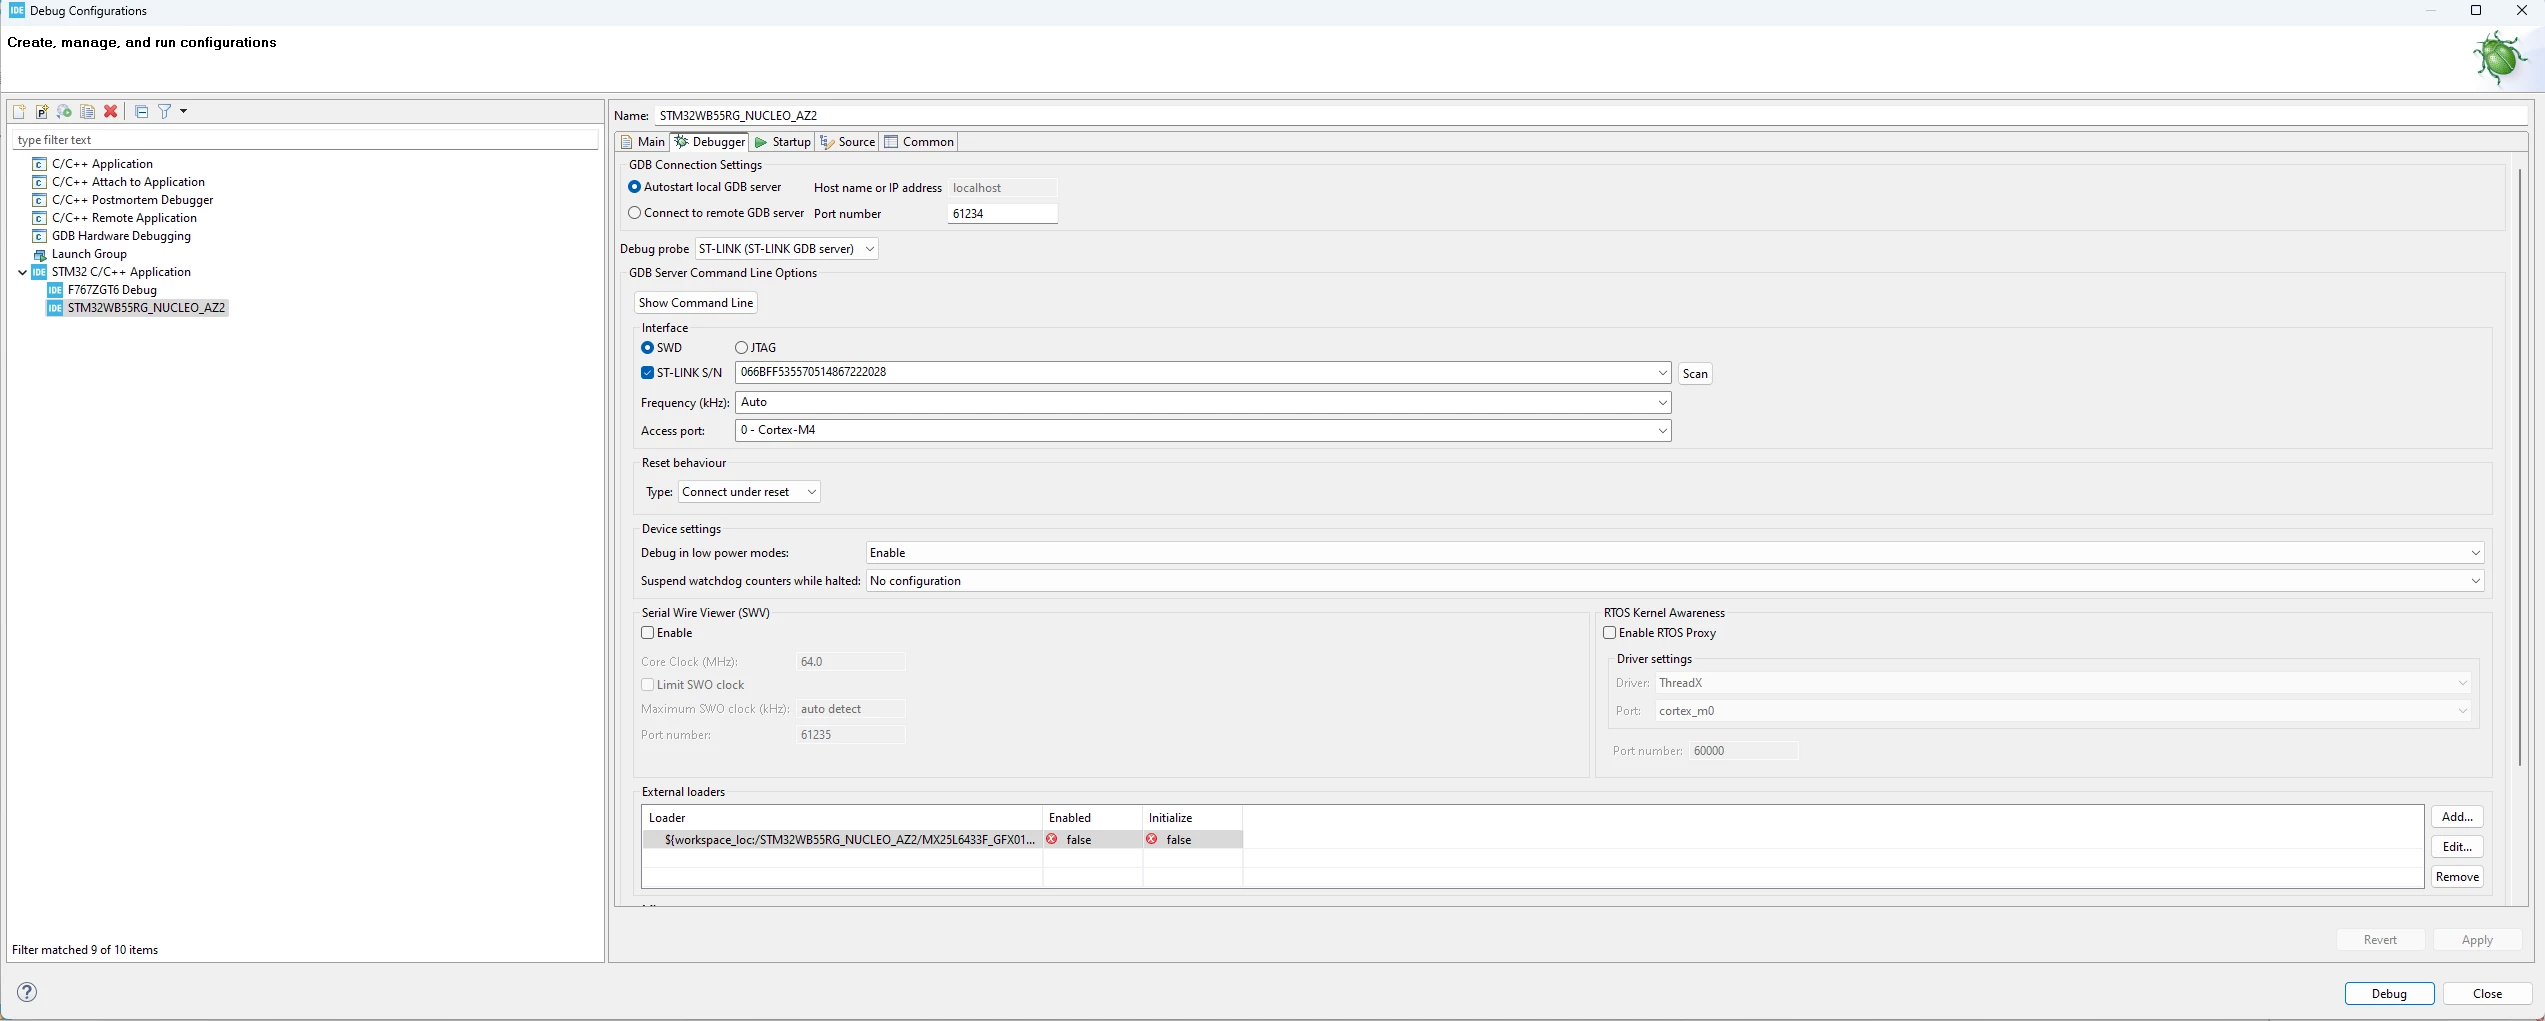This screenshot has height=1021, width=2545.
Task: Check Enable RTOS Proxy
Action: 1610,633
